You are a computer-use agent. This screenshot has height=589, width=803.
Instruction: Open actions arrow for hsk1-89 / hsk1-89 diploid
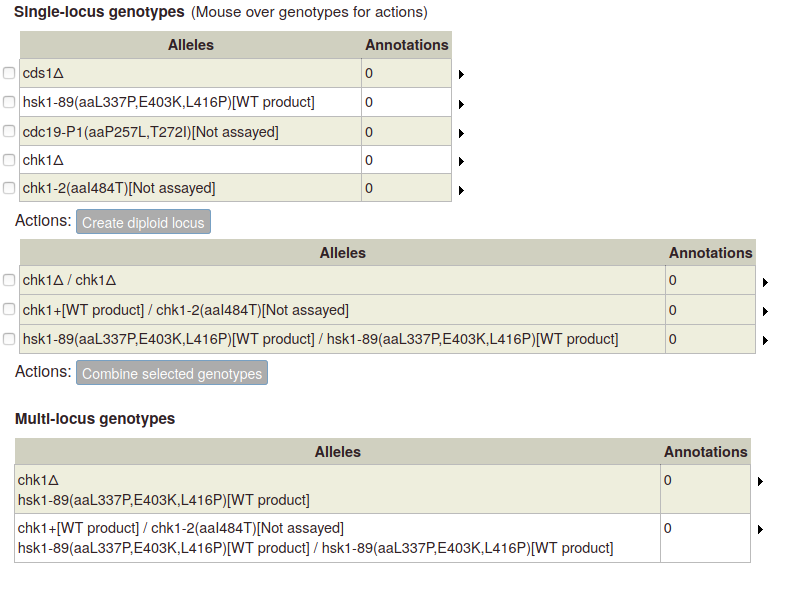[765, 340]
